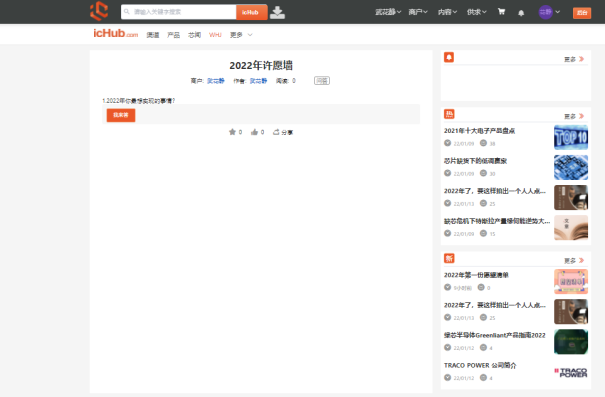The image size is (605, 397).
Task: Expand the 武花静 dropdown in the top bar
Action: (x=388, y=12)
